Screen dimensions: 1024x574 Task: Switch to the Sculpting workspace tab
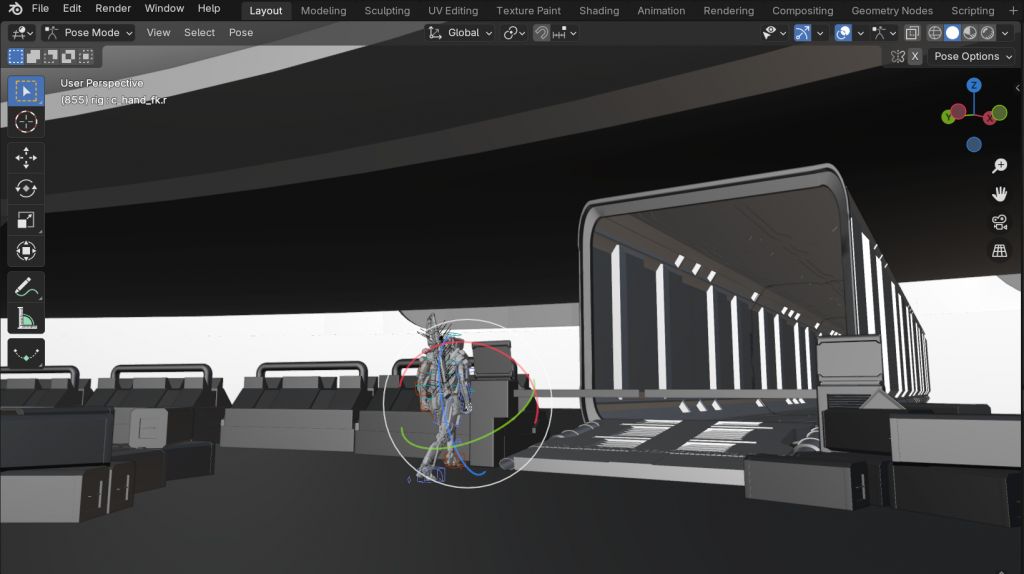tap(387, 11)
